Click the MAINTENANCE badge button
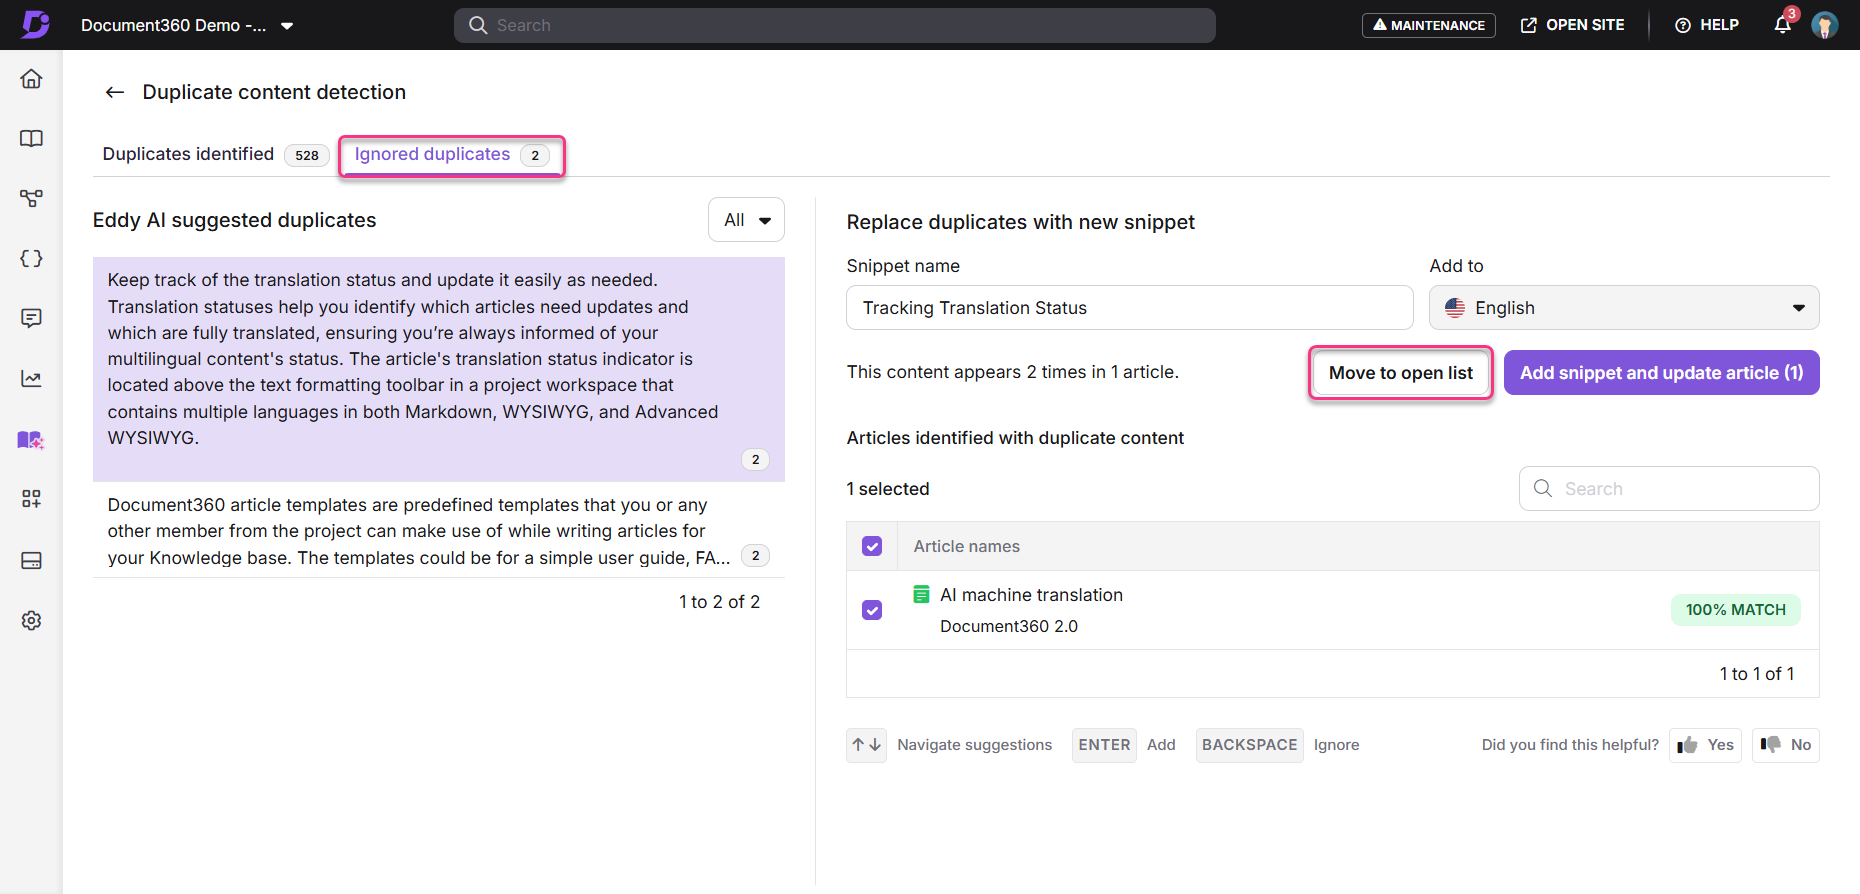1860x894 pixels. [x=1428, y=25]
